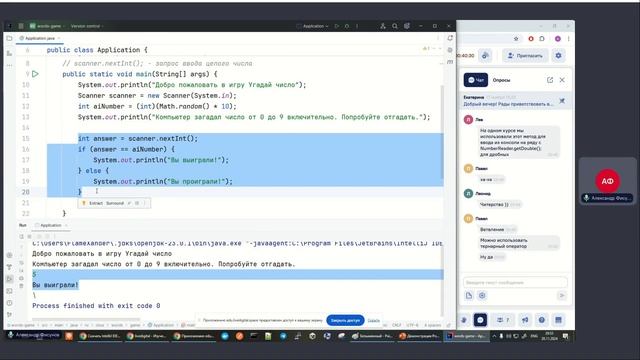Select the Run tool window label
Viewport: 640px width, 360px height.
[x=23, y=225]
